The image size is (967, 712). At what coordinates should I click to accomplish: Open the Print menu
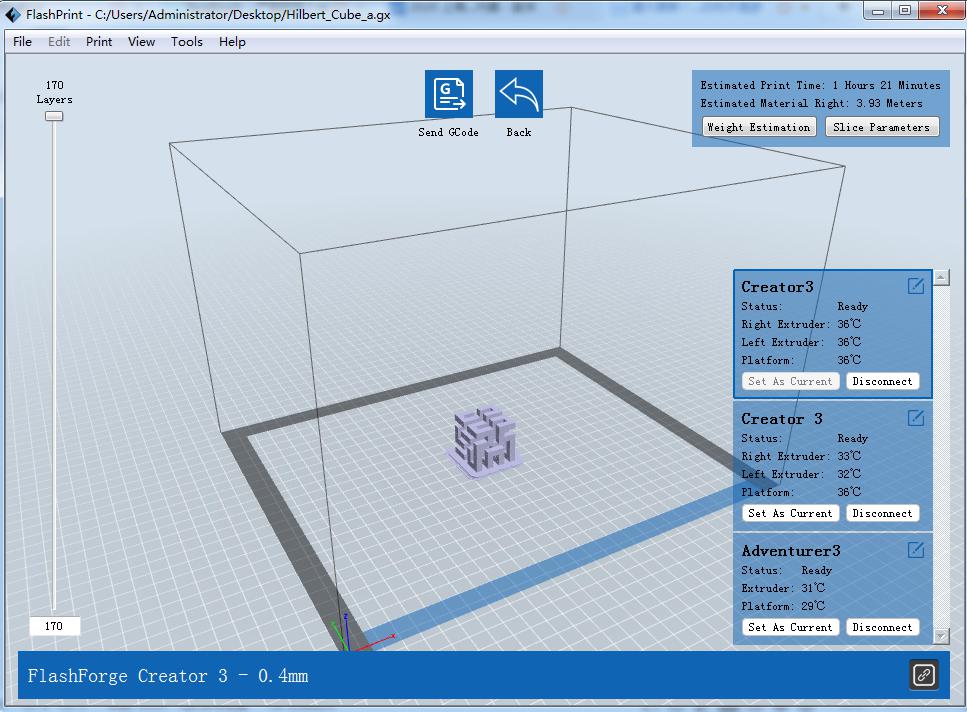pos(99,41)
